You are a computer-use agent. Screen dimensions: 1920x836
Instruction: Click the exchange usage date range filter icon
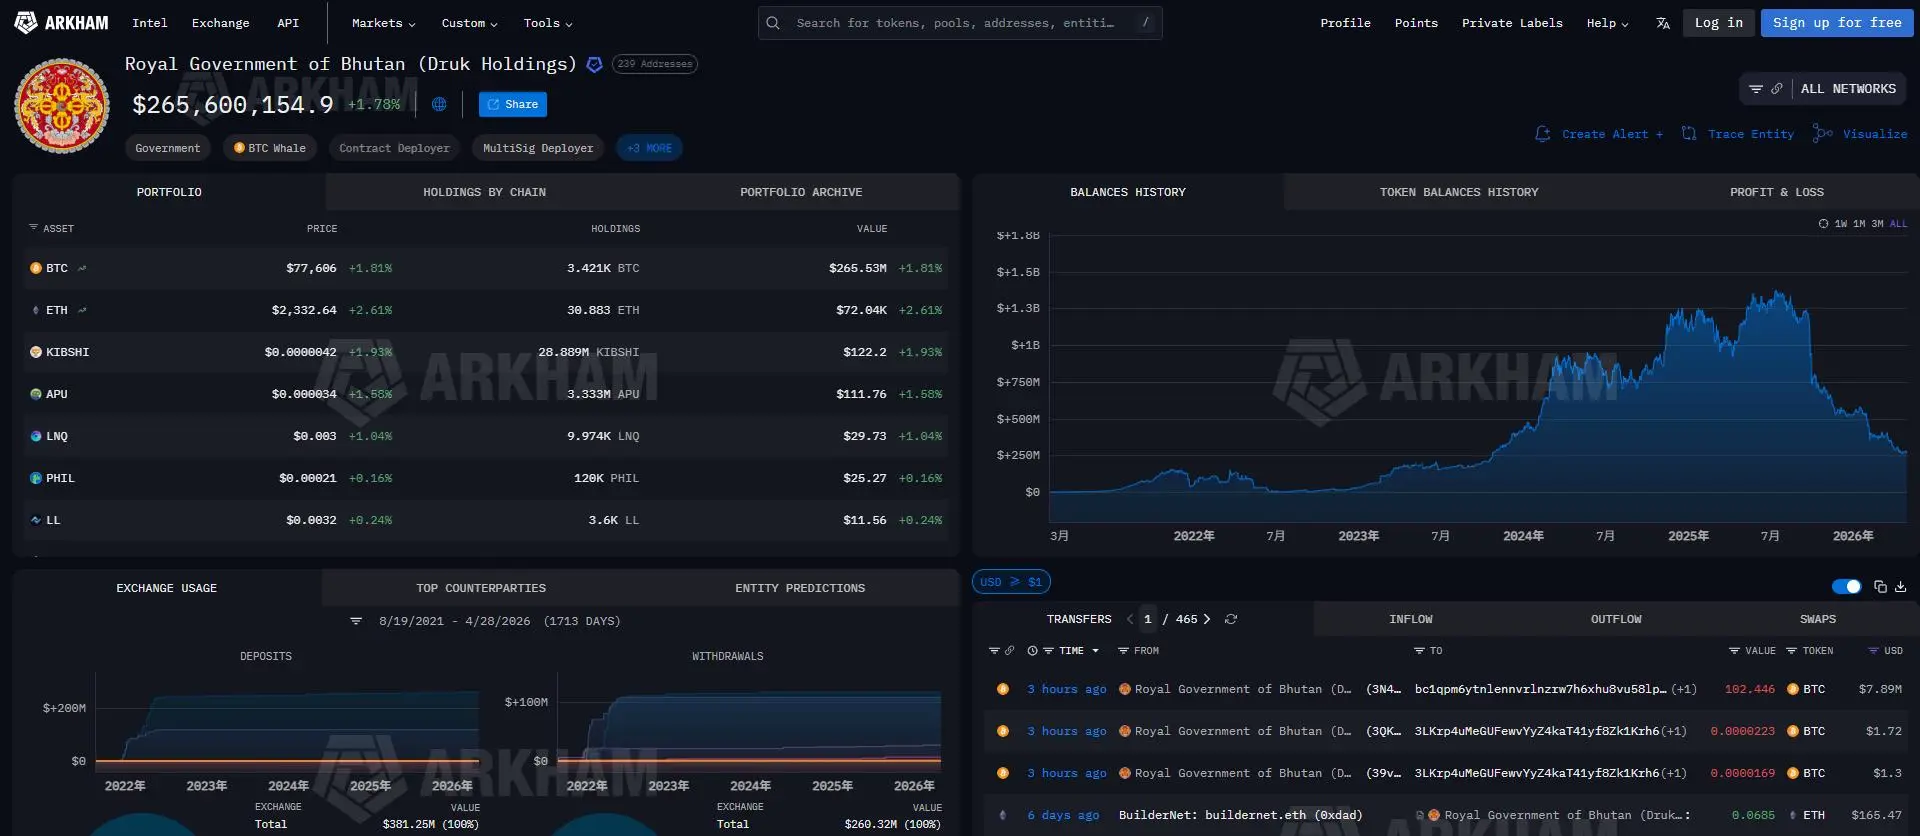click(x=356, y=621)
